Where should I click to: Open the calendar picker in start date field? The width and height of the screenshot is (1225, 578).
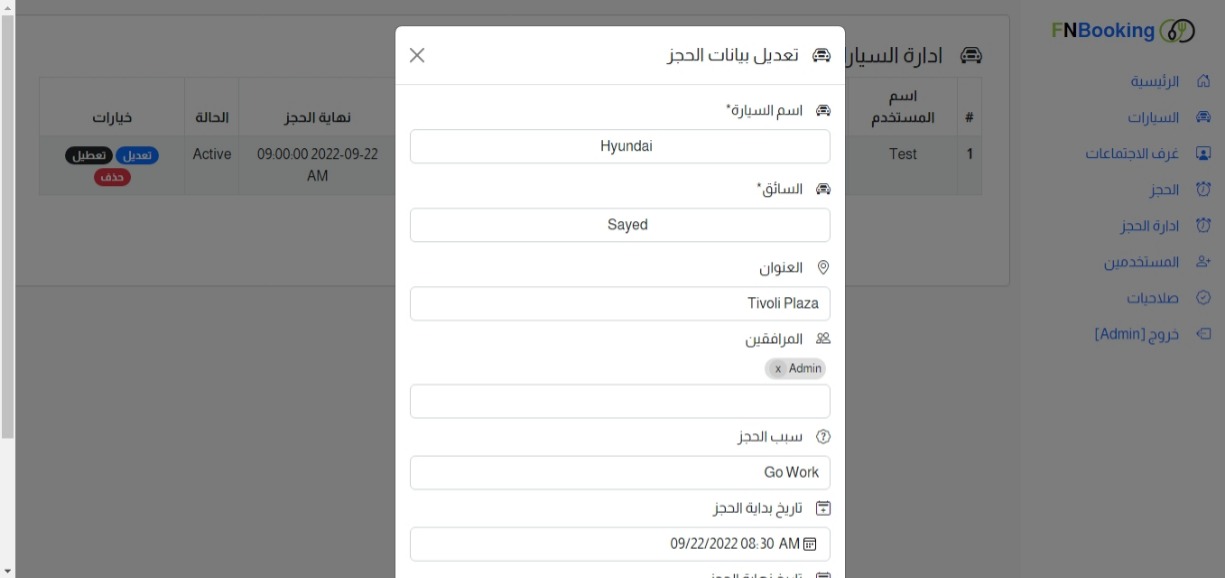pyautogui.click(x=810, y=544)
